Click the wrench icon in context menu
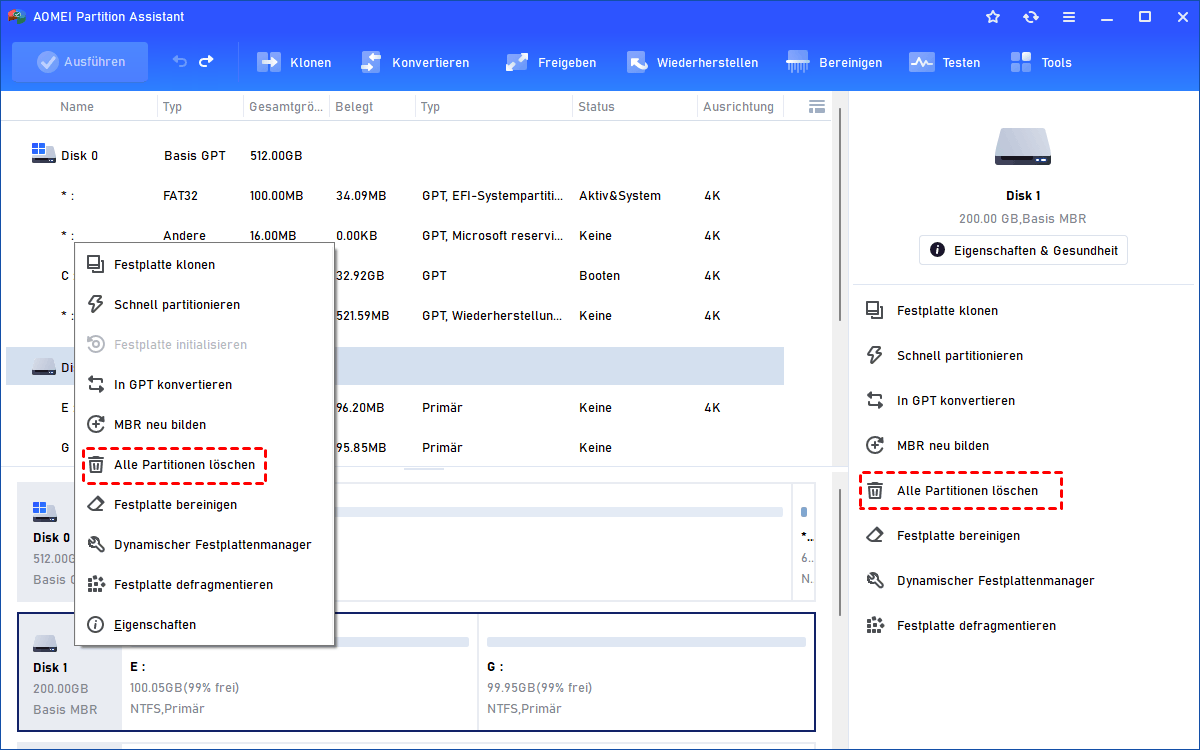The image size is (1200, 750). (96, 545)
